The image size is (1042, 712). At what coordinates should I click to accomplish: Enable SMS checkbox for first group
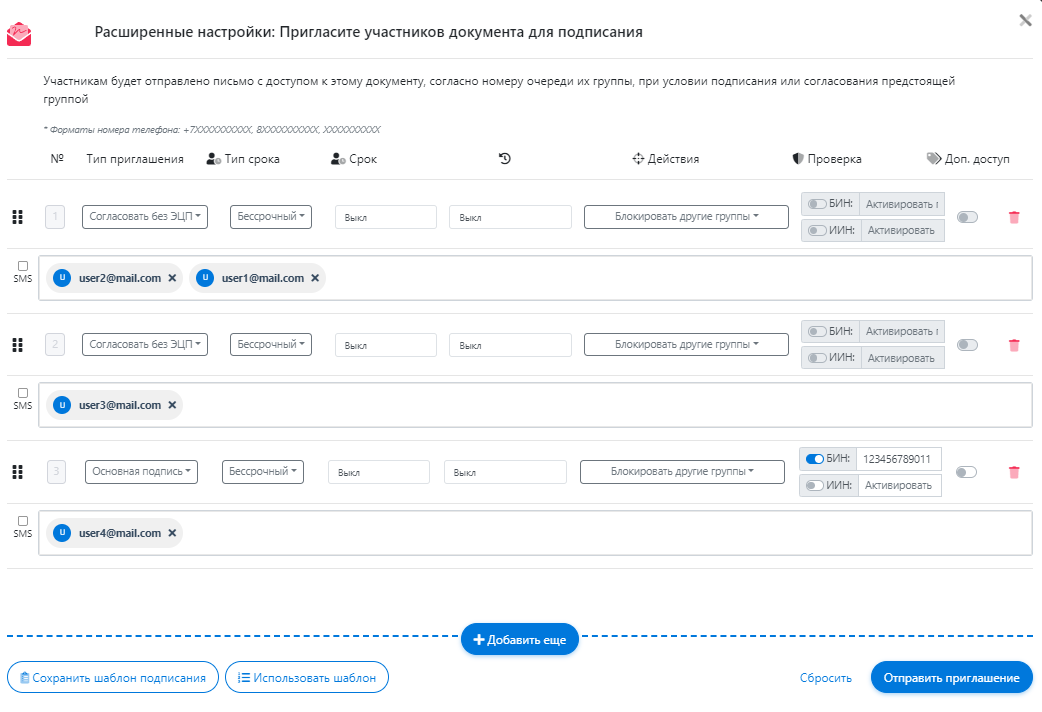23,266
